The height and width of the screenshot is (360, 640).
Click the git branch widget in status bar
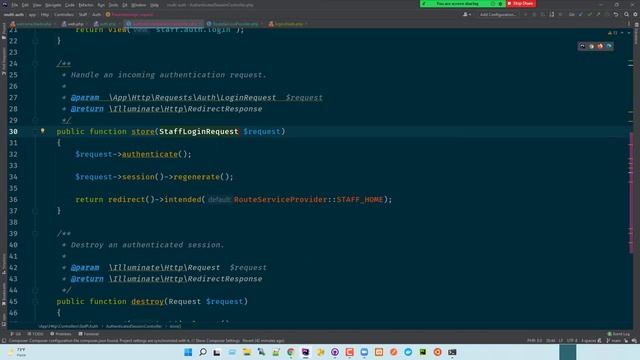(614, 340)
